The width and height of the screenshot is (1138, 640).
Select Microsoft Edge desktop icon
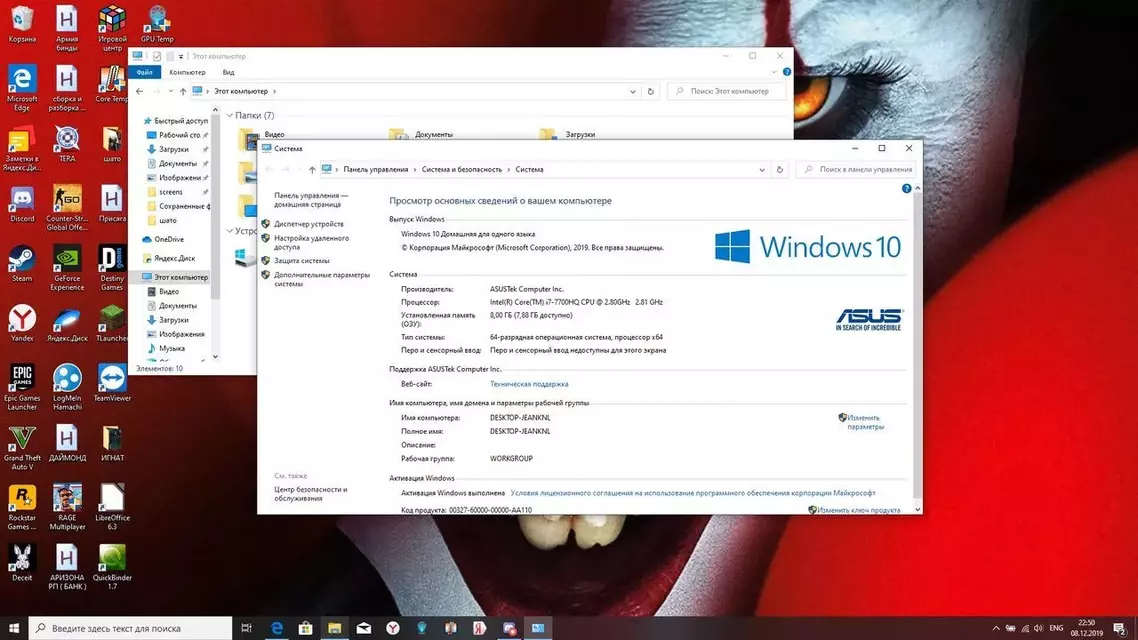(x=22, y=89)
